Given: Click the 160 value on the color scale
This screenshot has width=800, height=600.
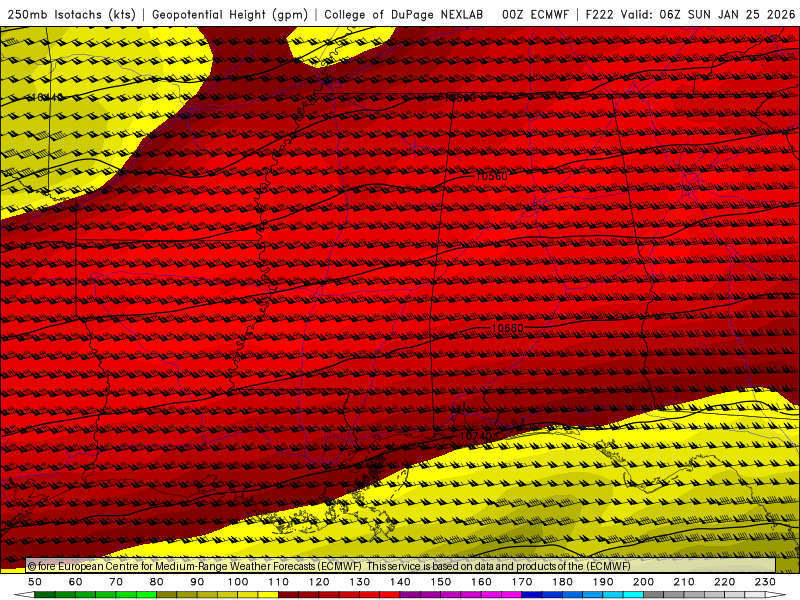Looking at the screenshot, I should pos(481,582).
